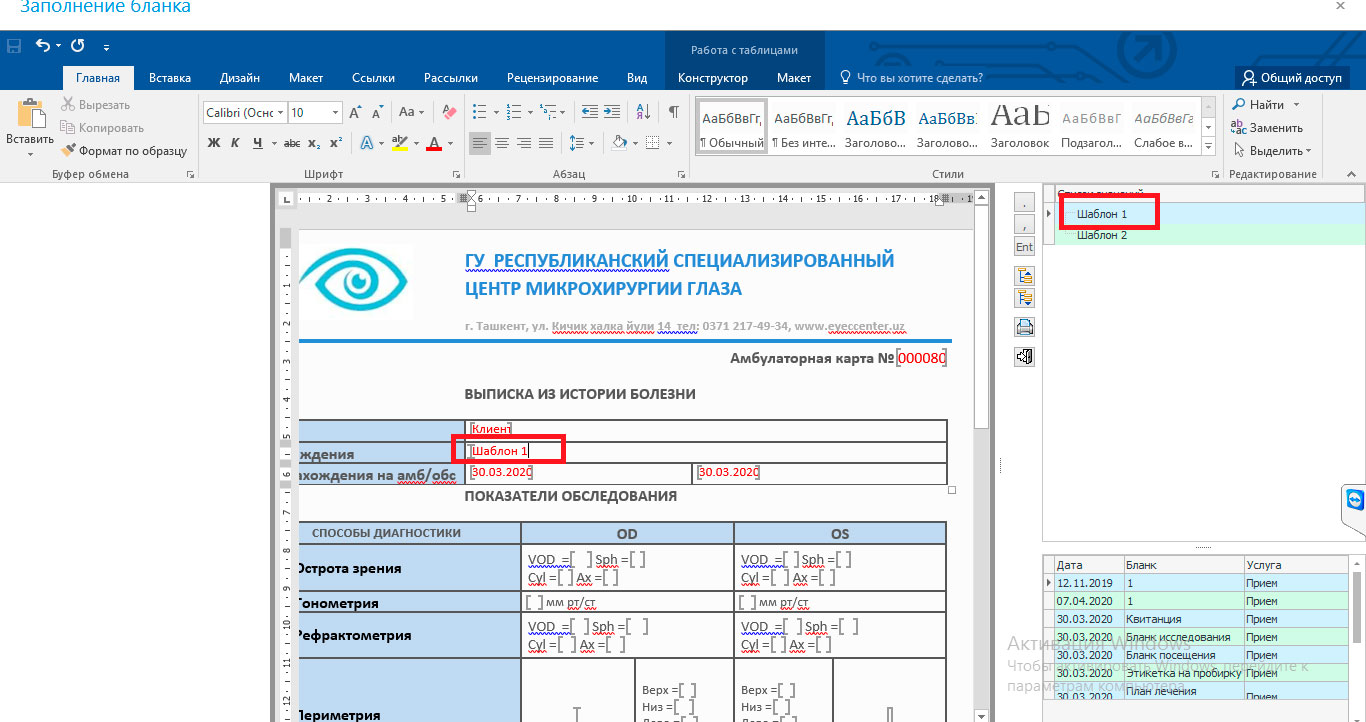This screenshot has width=1366, height=722.
Task: Open the Главная ribbon tab
Action: pos(98,78)
